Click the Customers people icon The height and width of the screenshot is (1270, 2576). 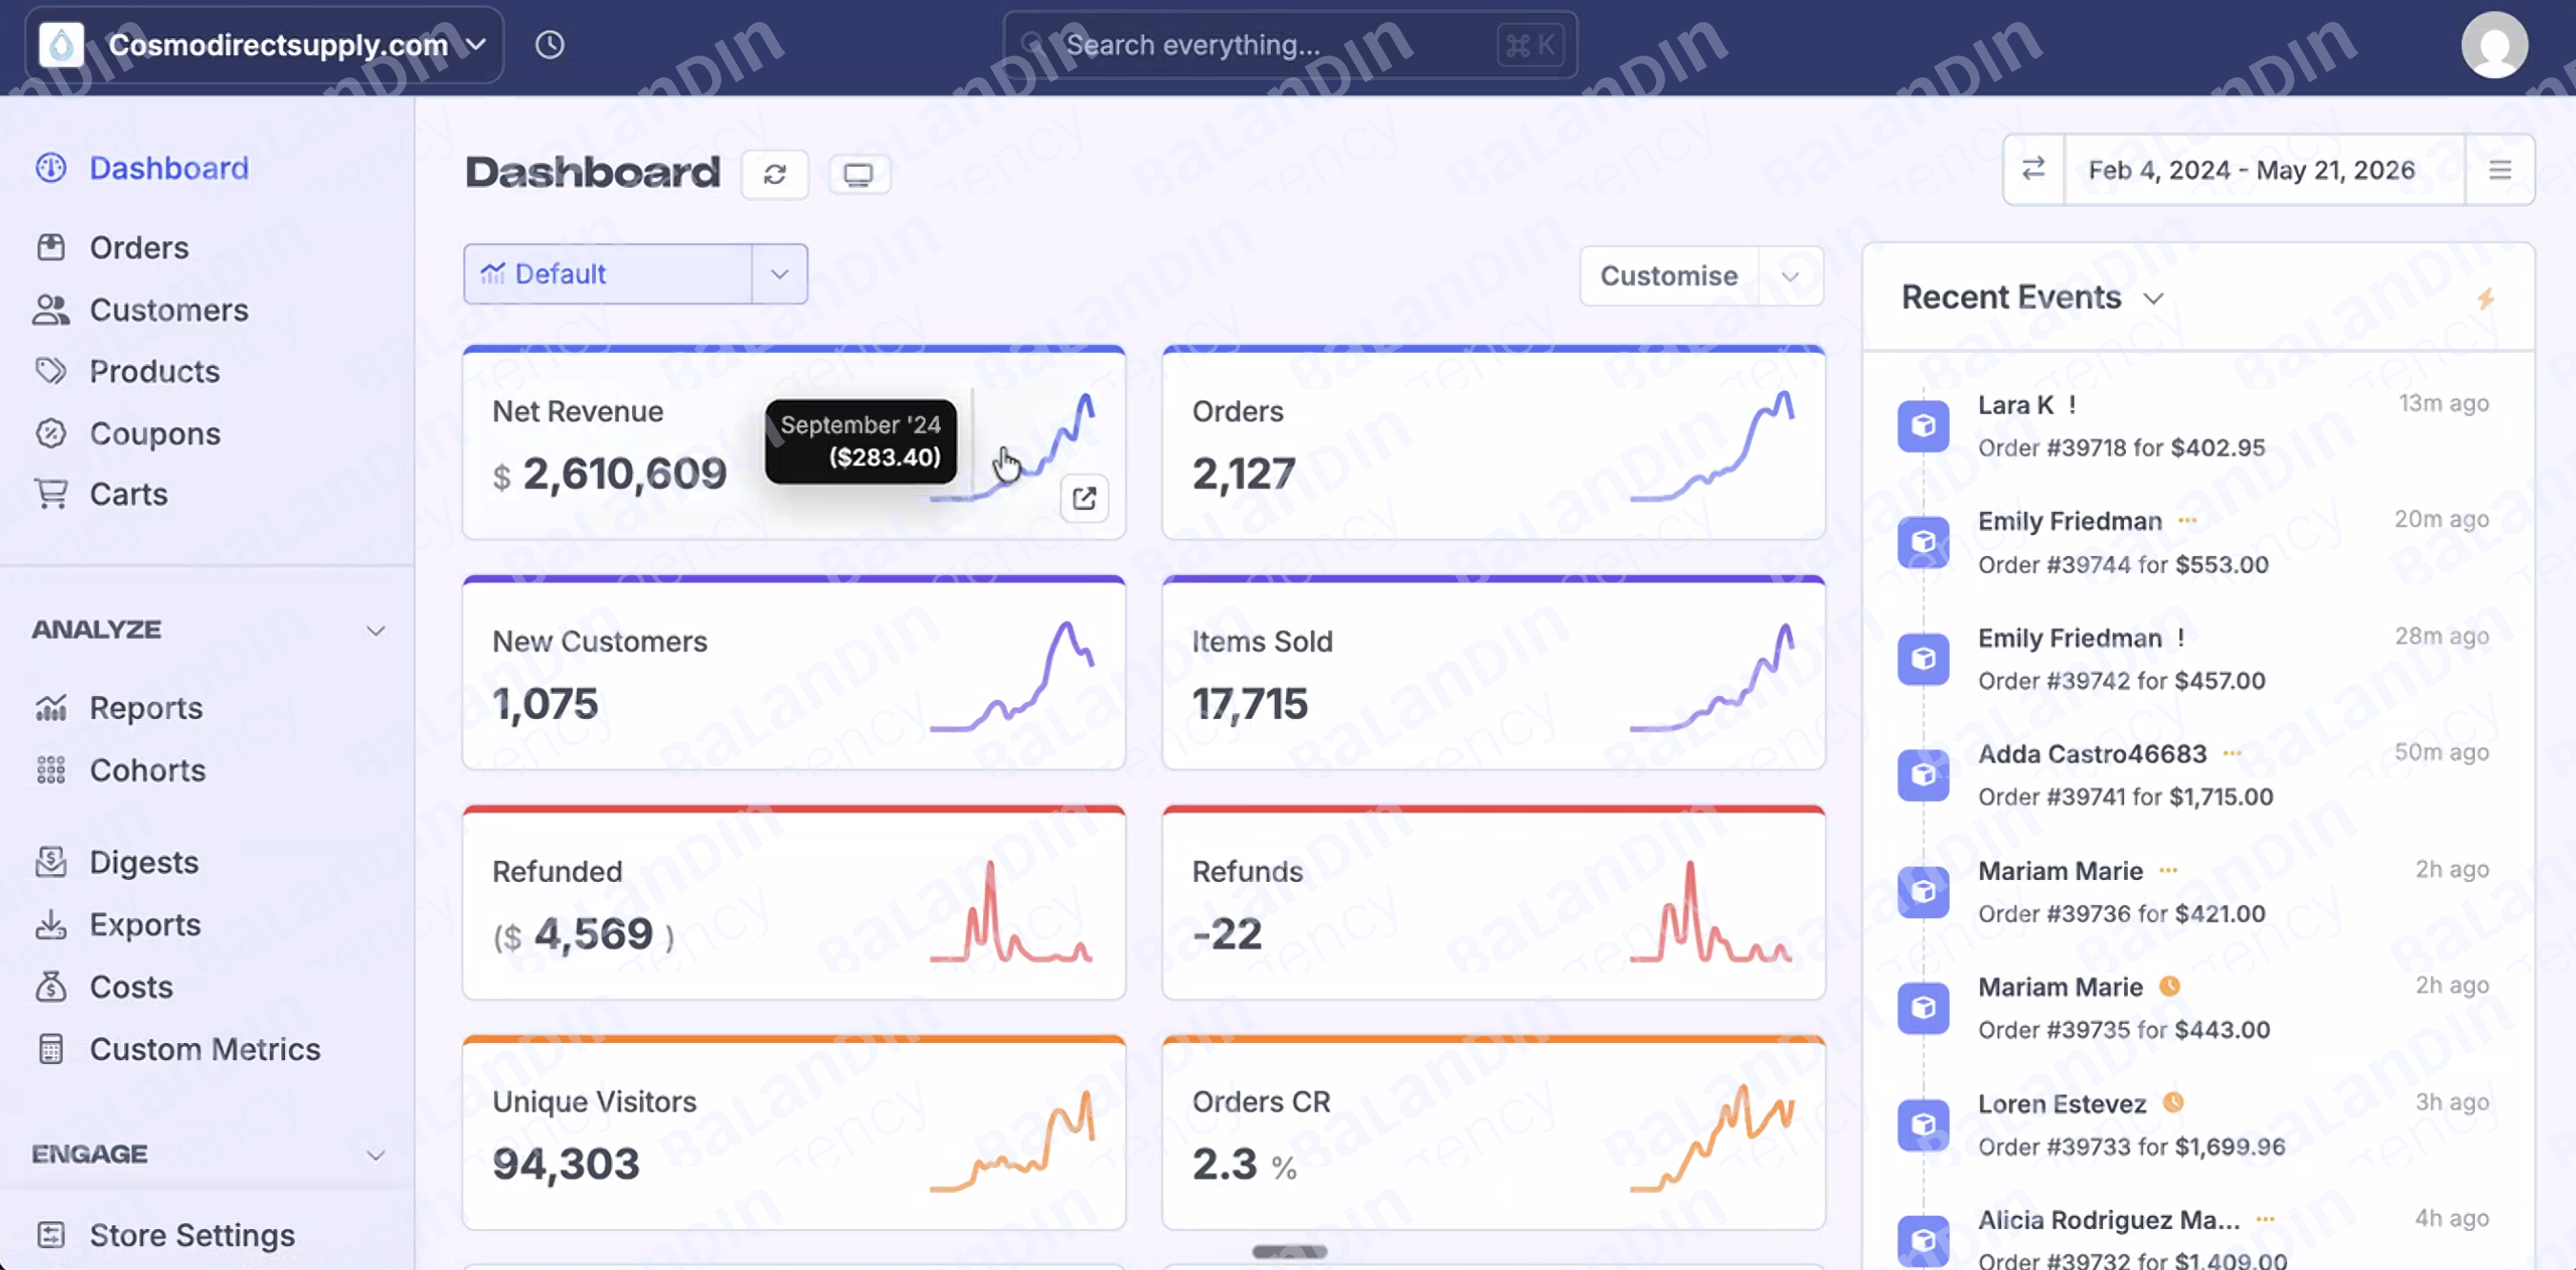(51, 310)
